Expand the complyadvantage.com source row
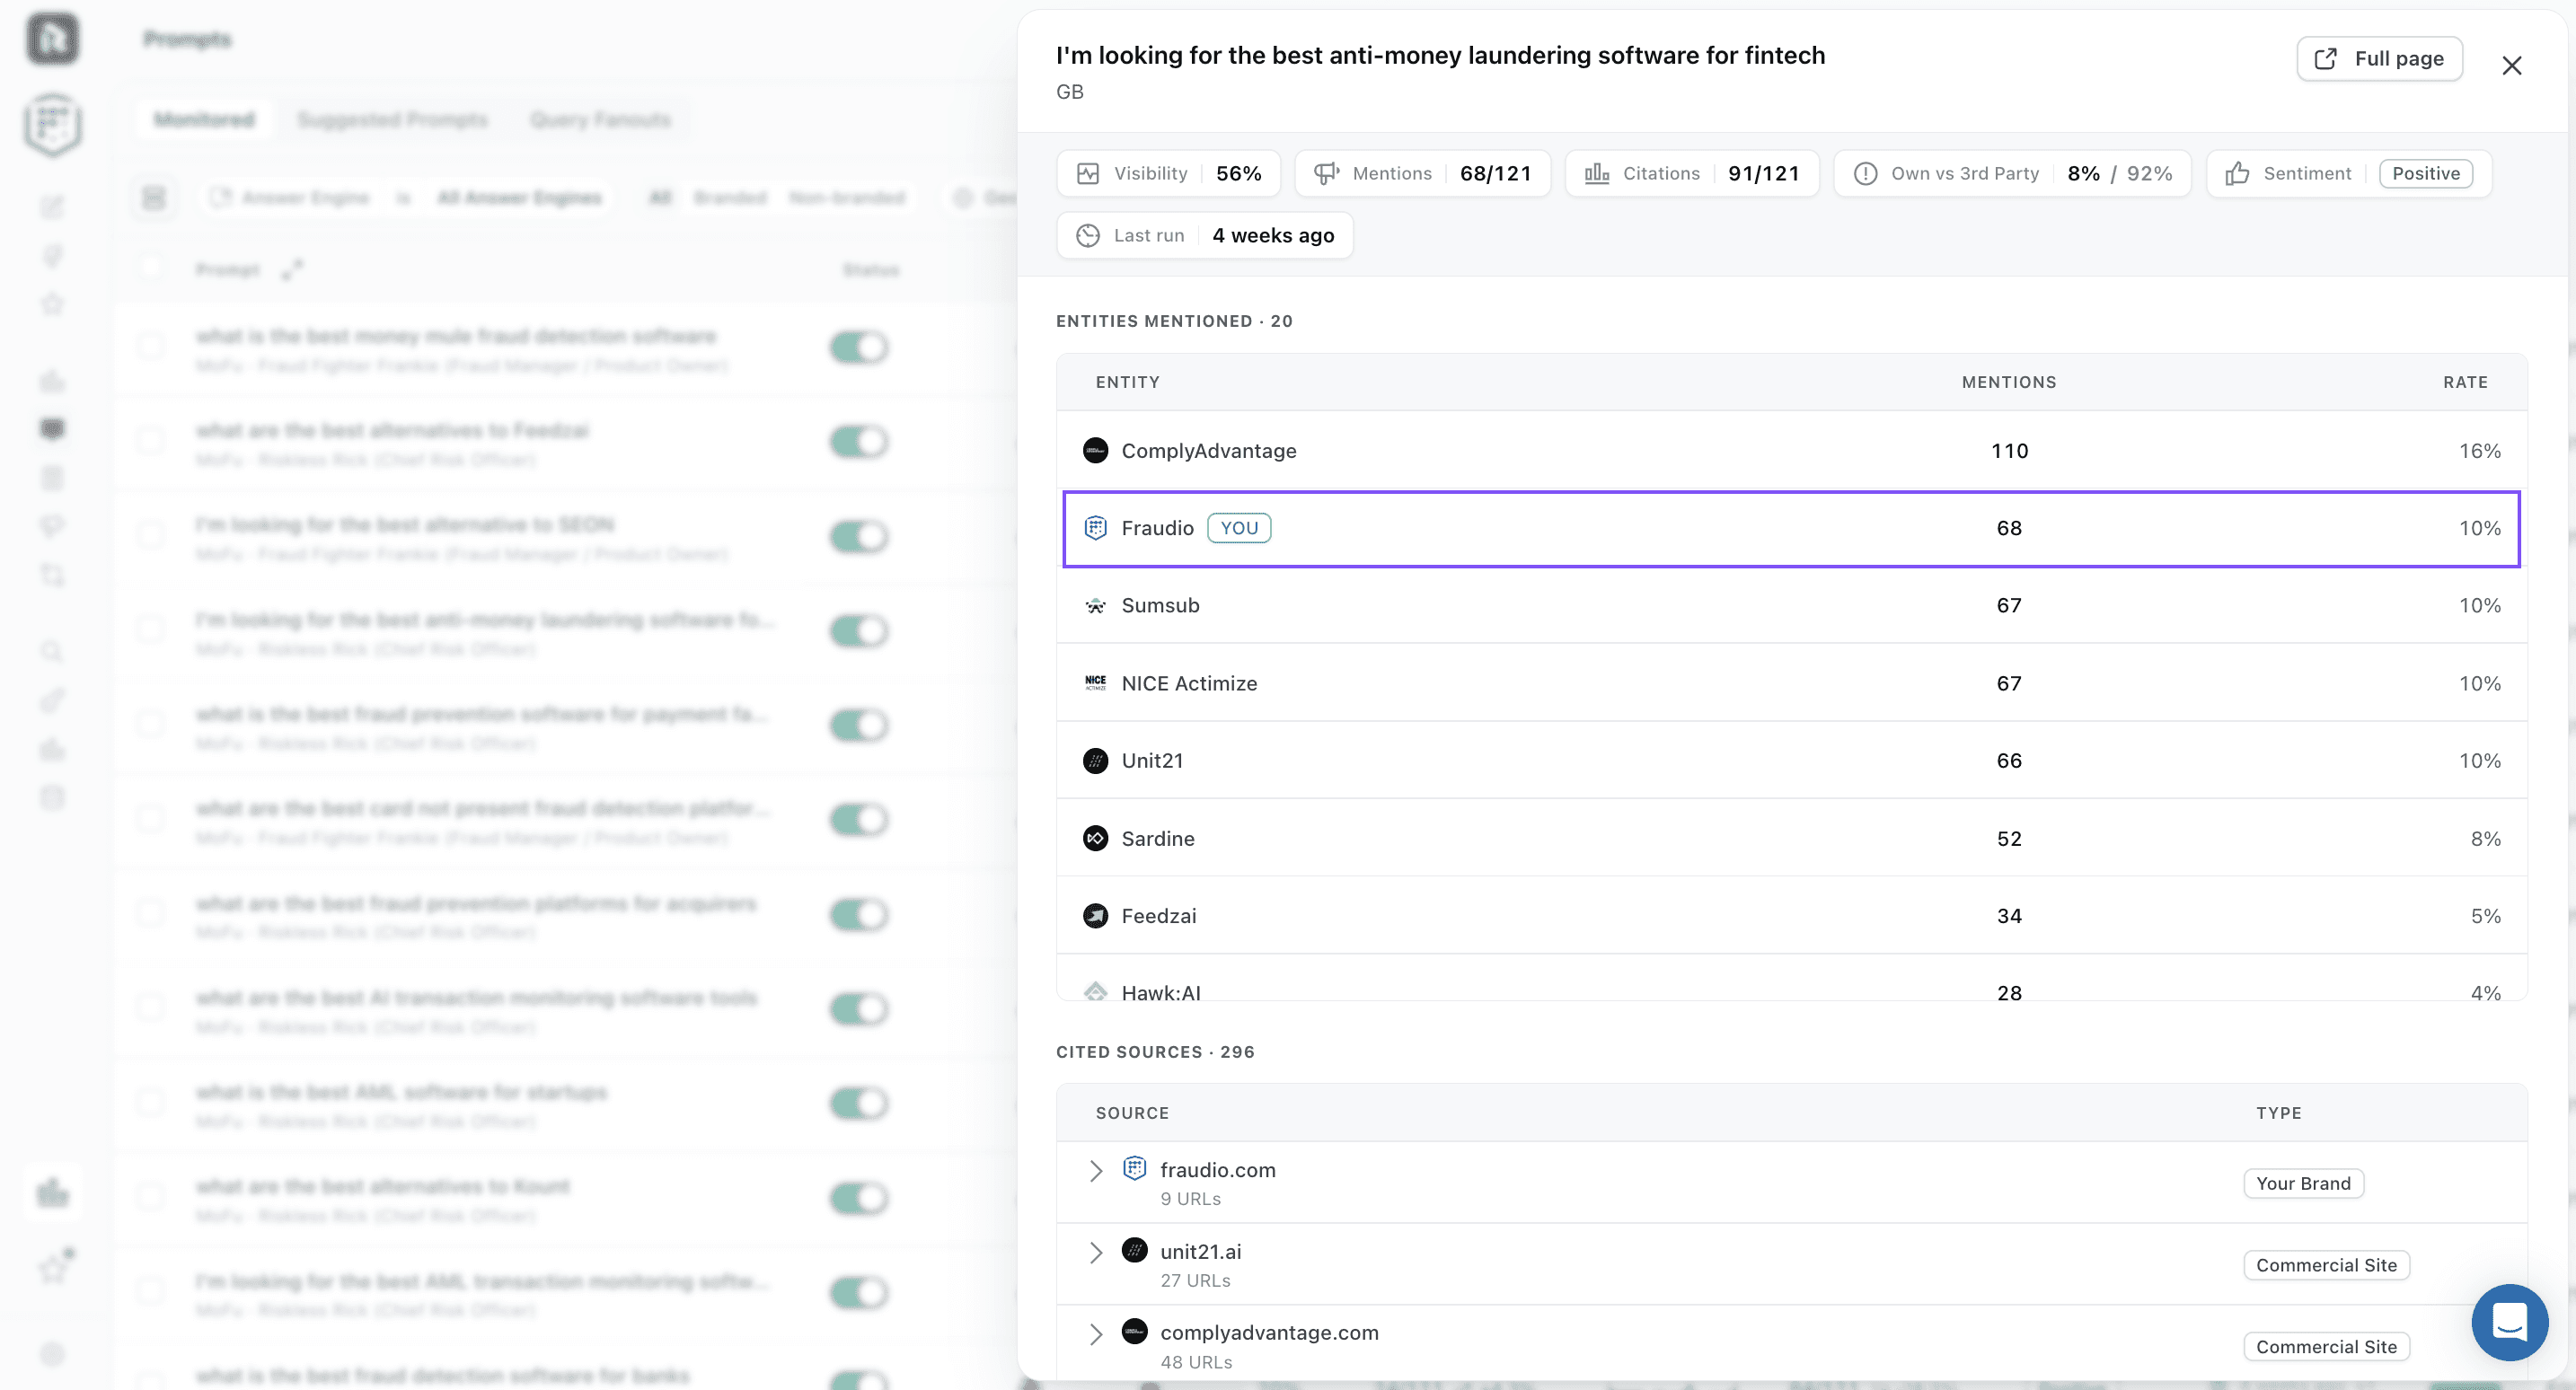 [x=1095, y=1335]
